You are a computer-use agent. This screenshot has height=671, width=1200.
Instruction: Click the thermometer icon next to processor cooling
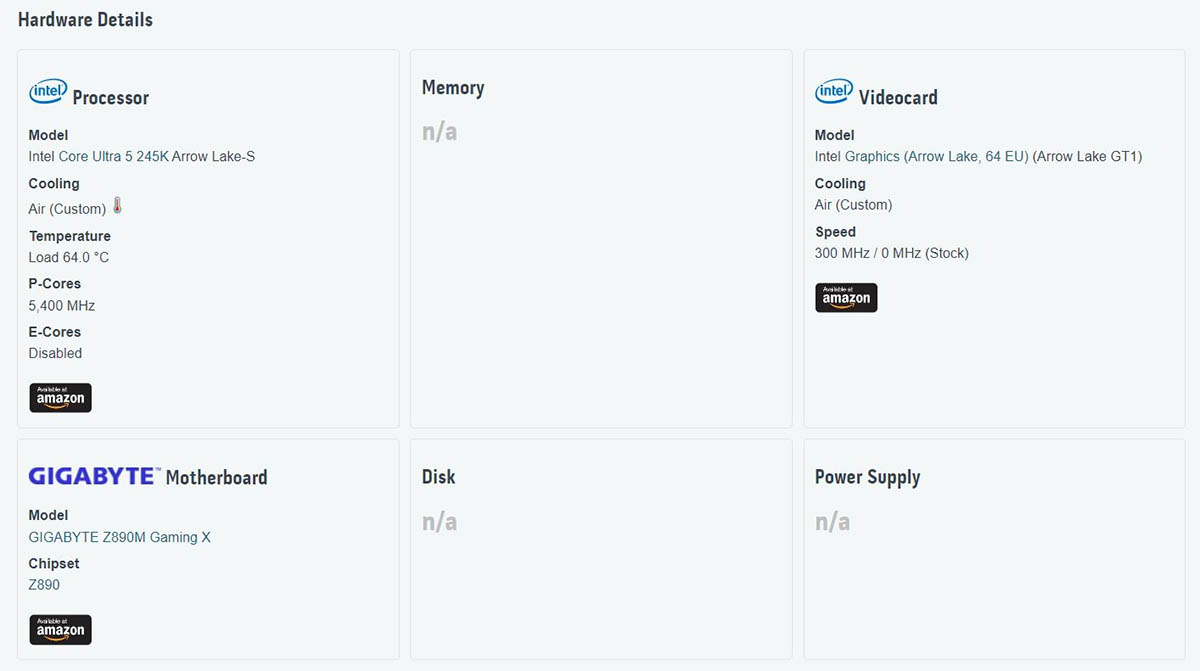point(117,206)
